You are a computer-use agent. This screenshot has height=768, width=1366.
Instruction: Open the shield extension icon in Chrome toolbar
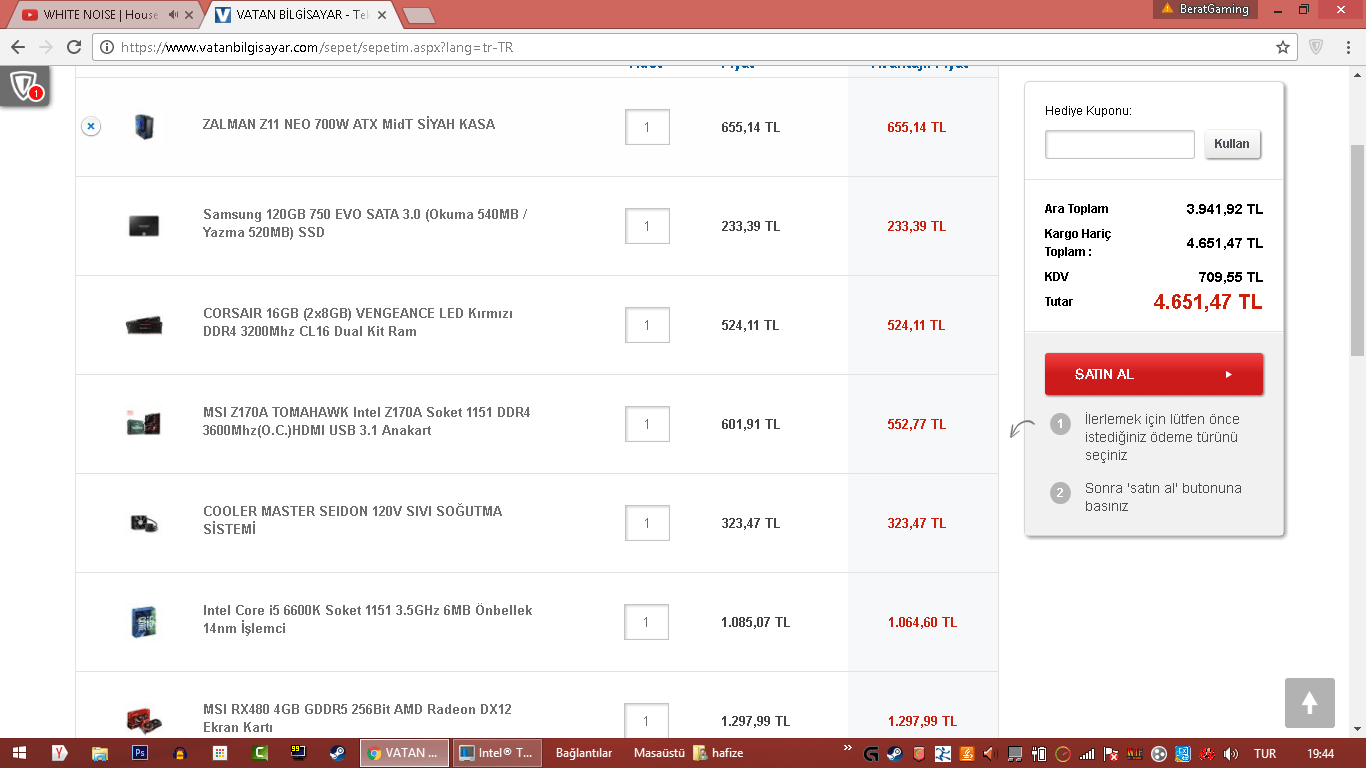tap(1317, 47)
